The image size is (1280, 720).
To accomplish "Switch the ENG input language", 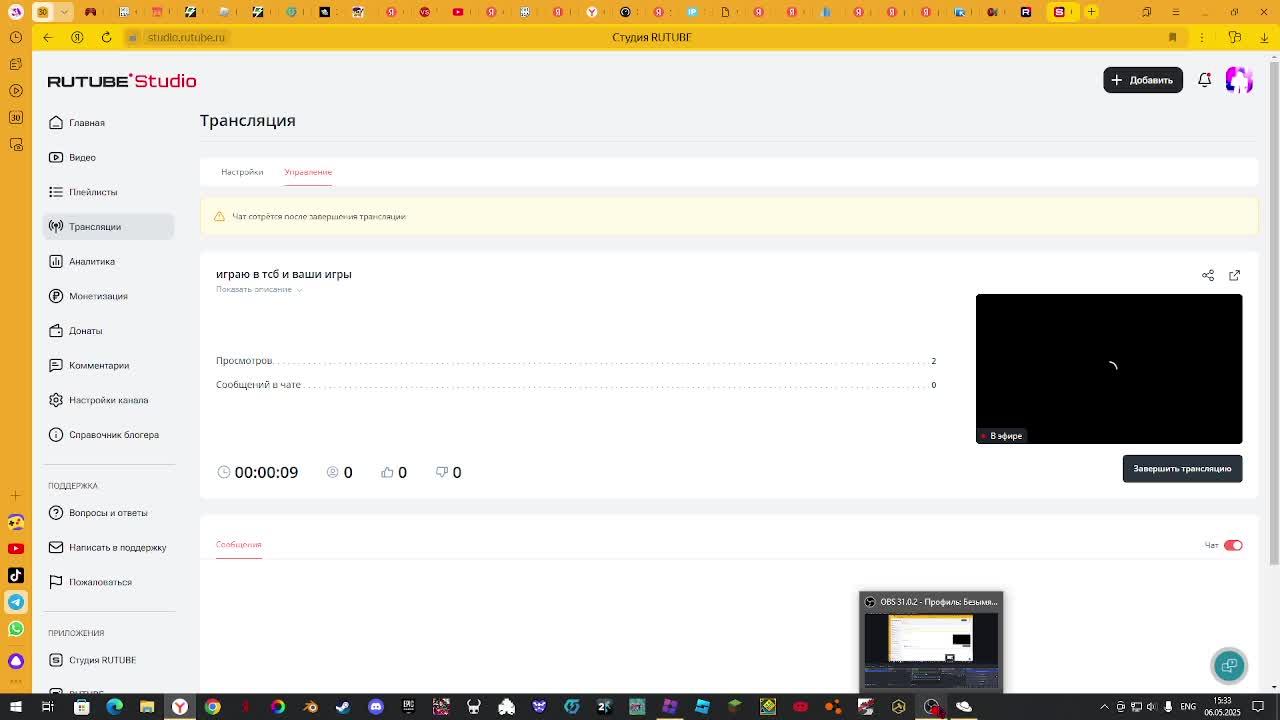I will pyautogui.click(x=1188, y=707).
